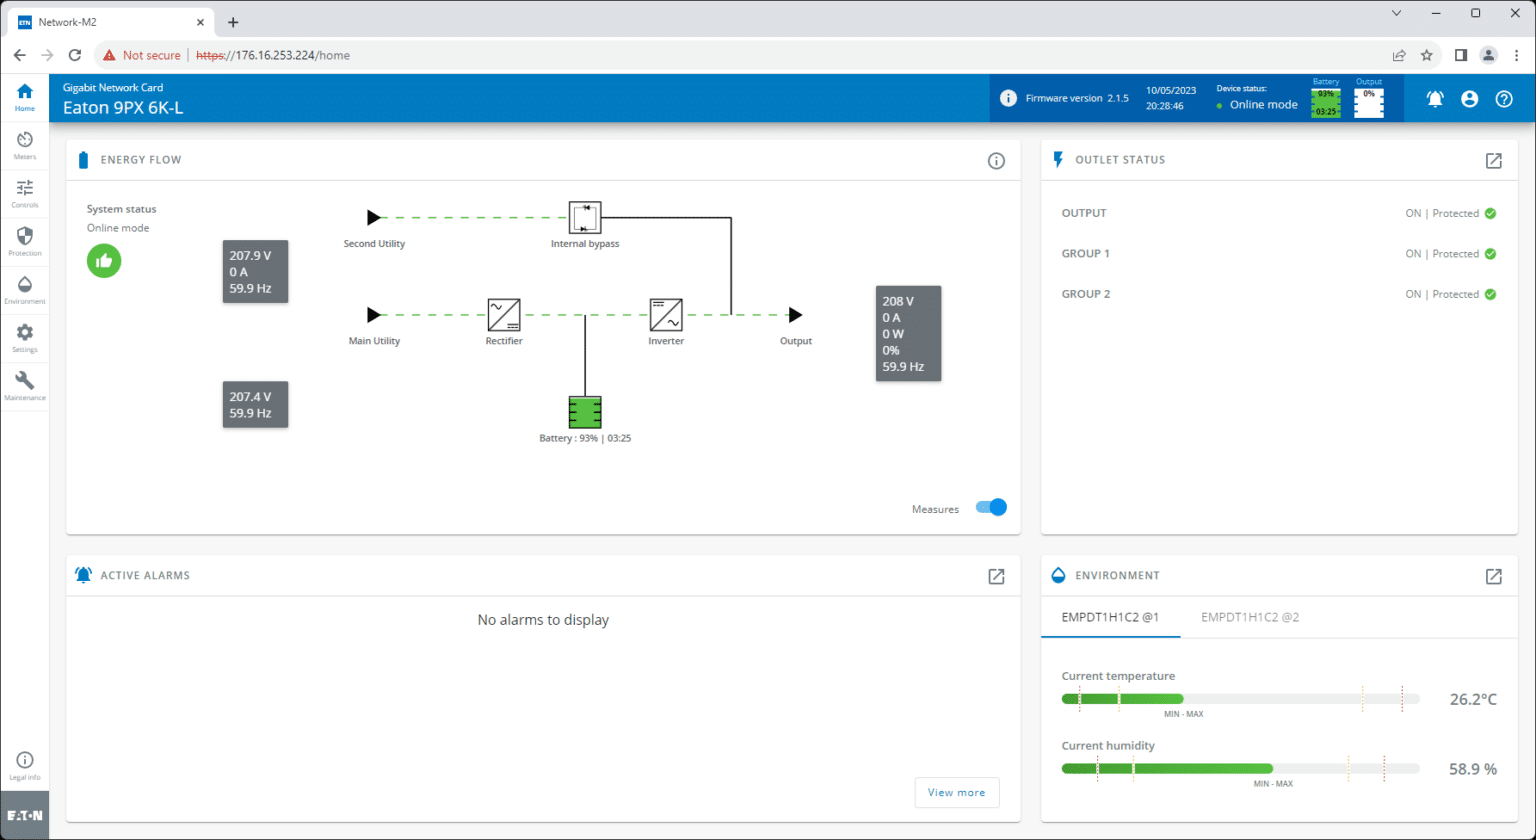Click the 208 V output measures box
1536x840 pixels.
[908, 333]
